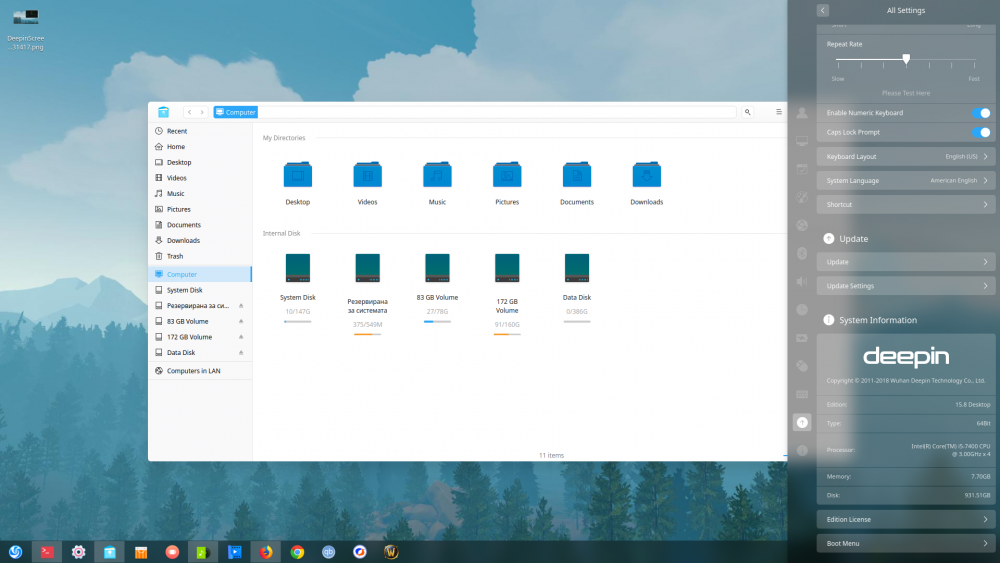Open Sound settings speaker icon
Viewport: 1000px width, 563px height.
click(802, 281)
